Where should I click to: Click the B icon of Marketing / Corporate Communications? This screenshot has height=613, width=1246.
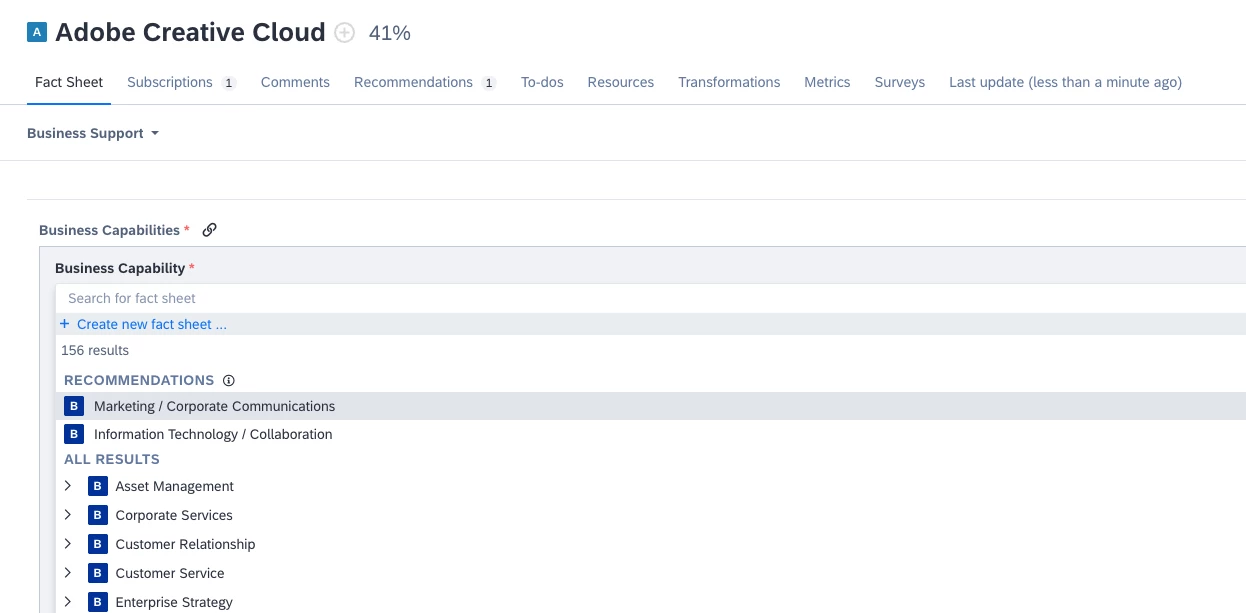74,406
